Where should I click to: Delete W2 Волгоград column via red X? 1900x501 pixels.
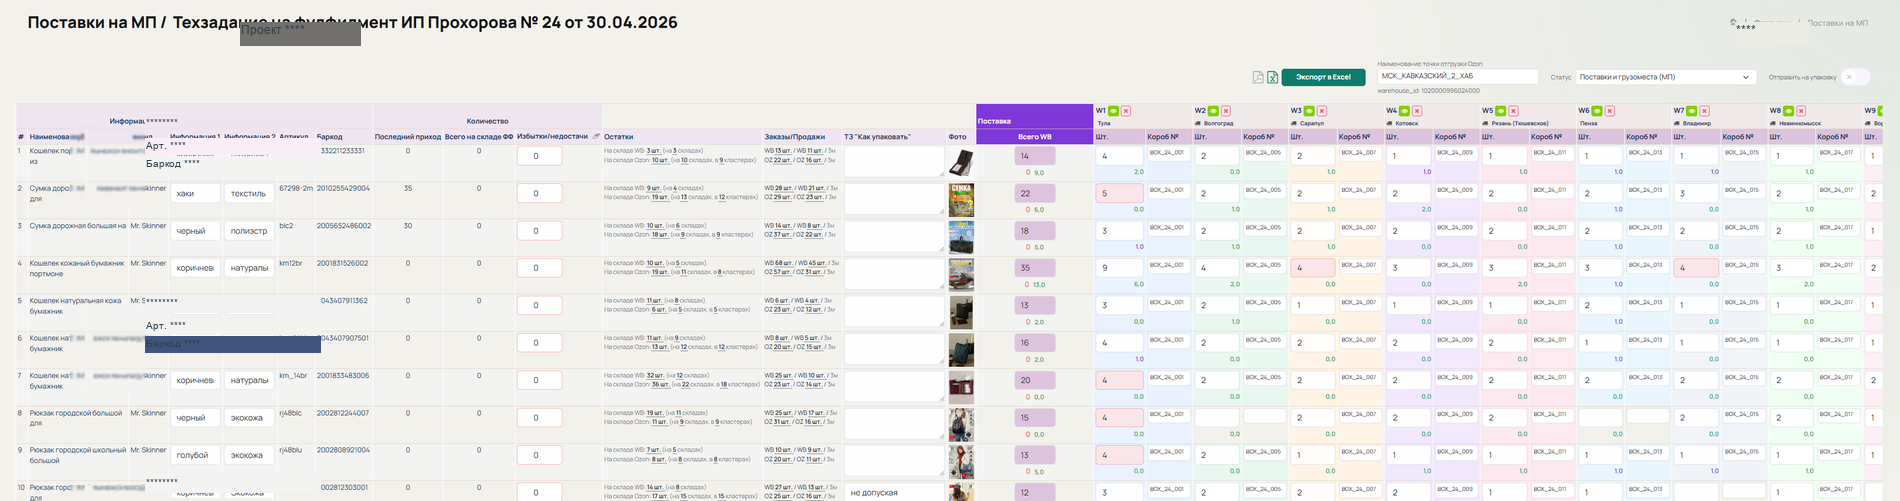point(1226,111)
